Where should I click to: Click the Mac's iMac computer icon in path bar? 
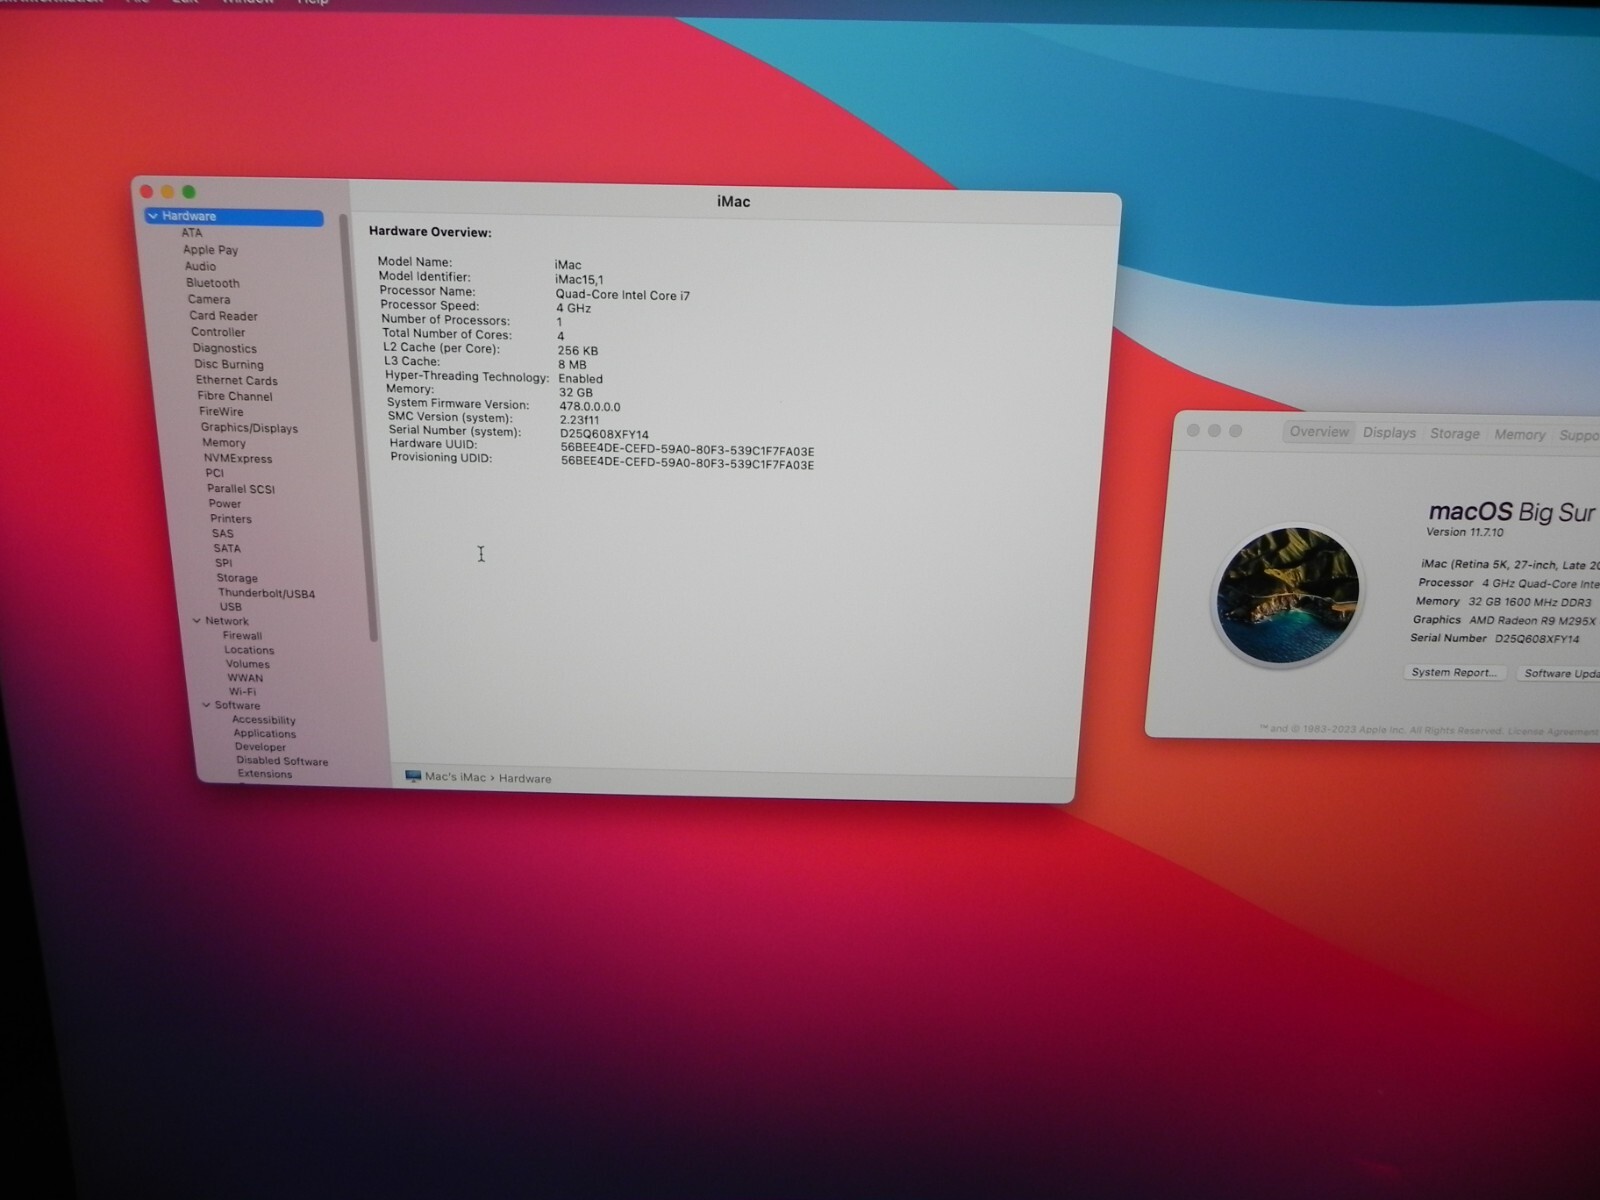413,776
